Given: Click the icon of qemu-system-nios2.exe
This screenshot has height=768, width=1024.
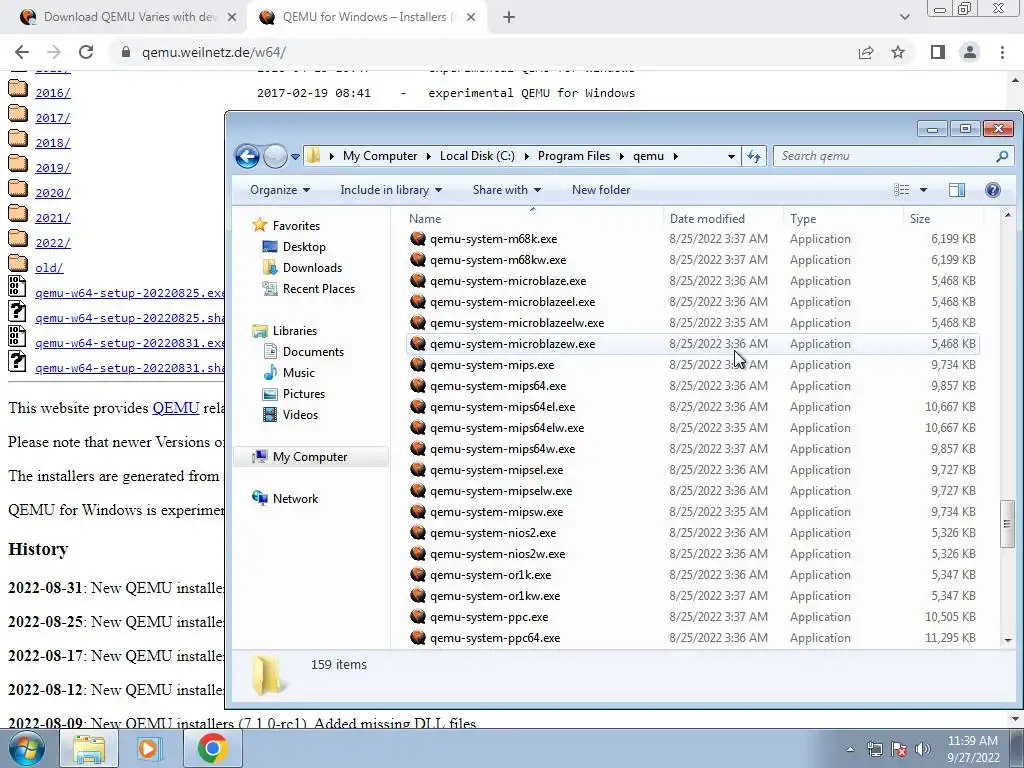Looking at the screenshot, I should click(x=418, y=533).
